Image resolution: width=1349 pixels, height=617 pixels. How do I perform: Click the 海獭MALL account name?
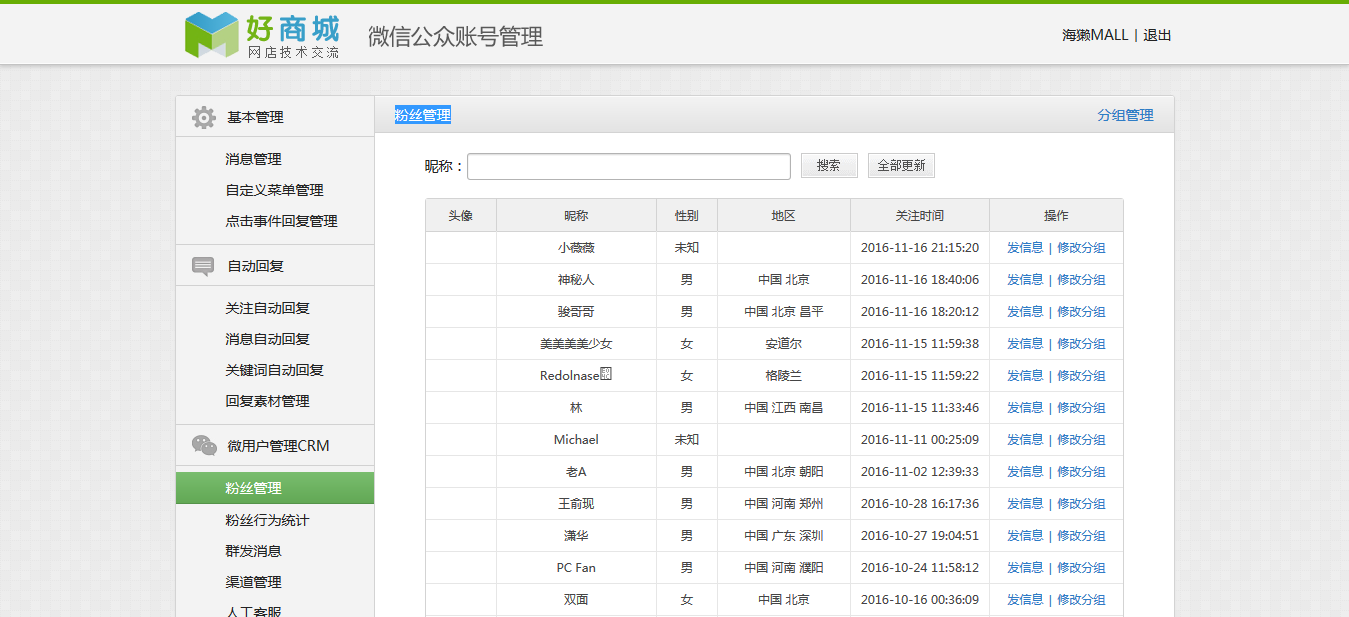pos(1095,35)
